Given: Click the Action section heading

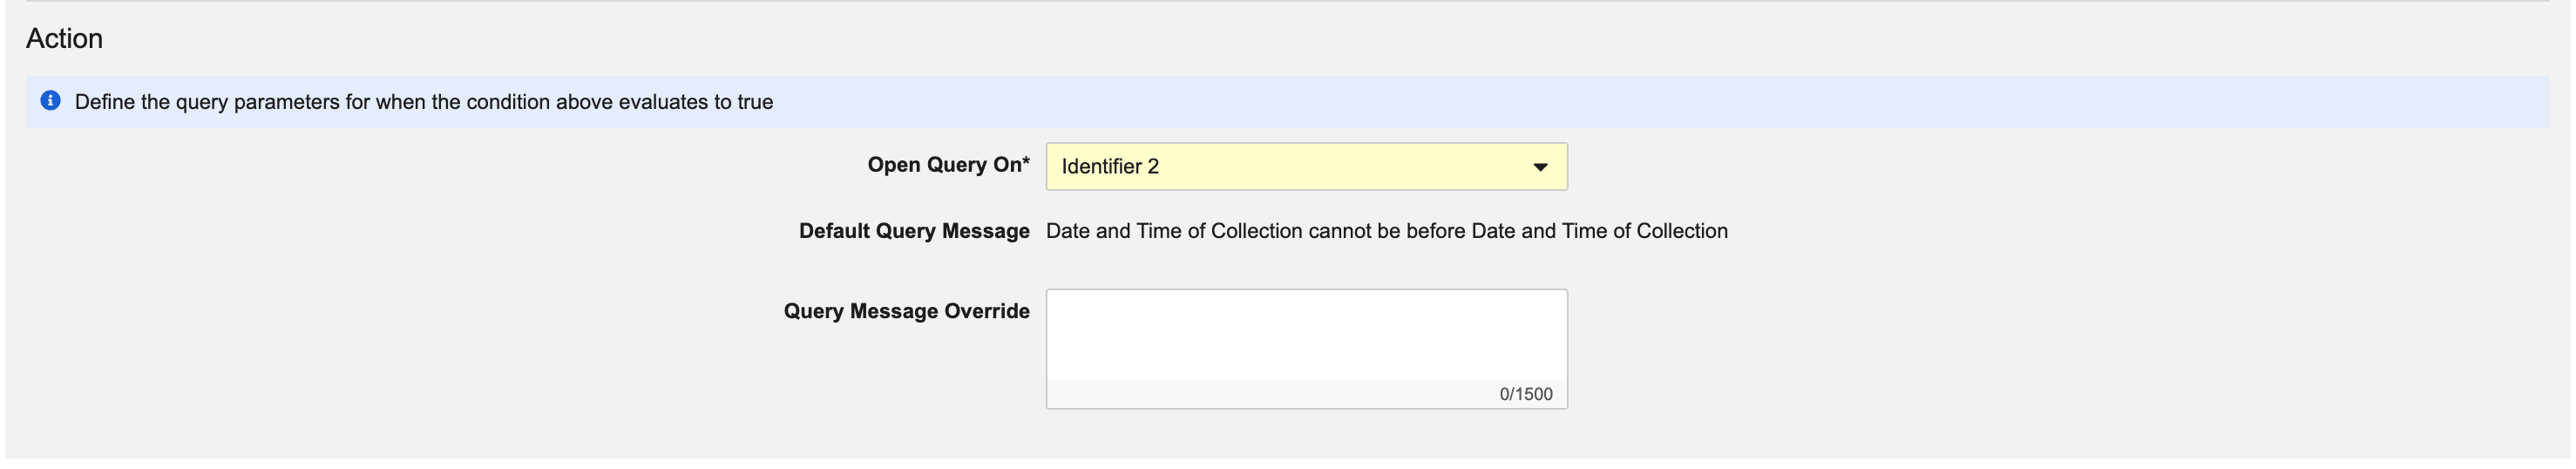Looking at the screenshot, I should point(64,39).
